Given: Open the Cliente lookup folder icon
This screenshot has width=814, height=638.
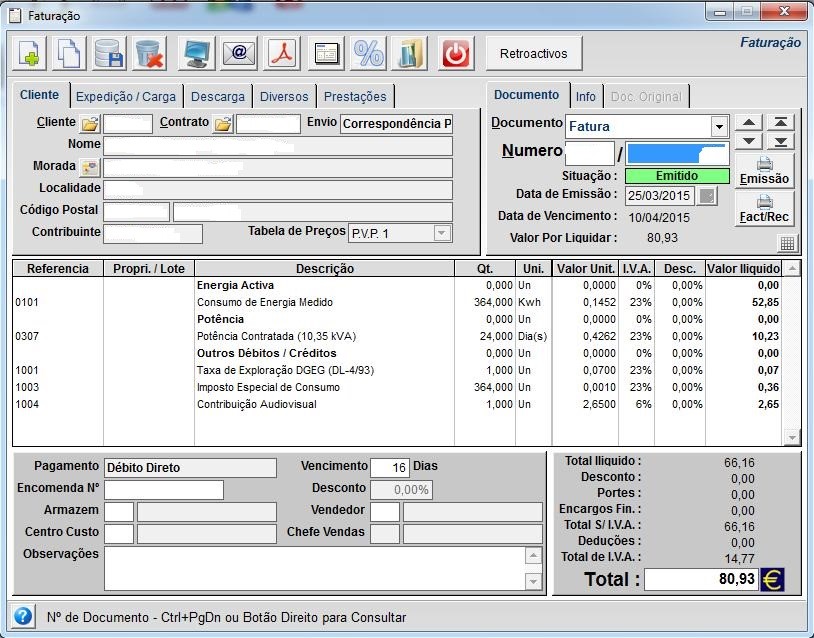Looking at the screenshot, I should point(90,124).
